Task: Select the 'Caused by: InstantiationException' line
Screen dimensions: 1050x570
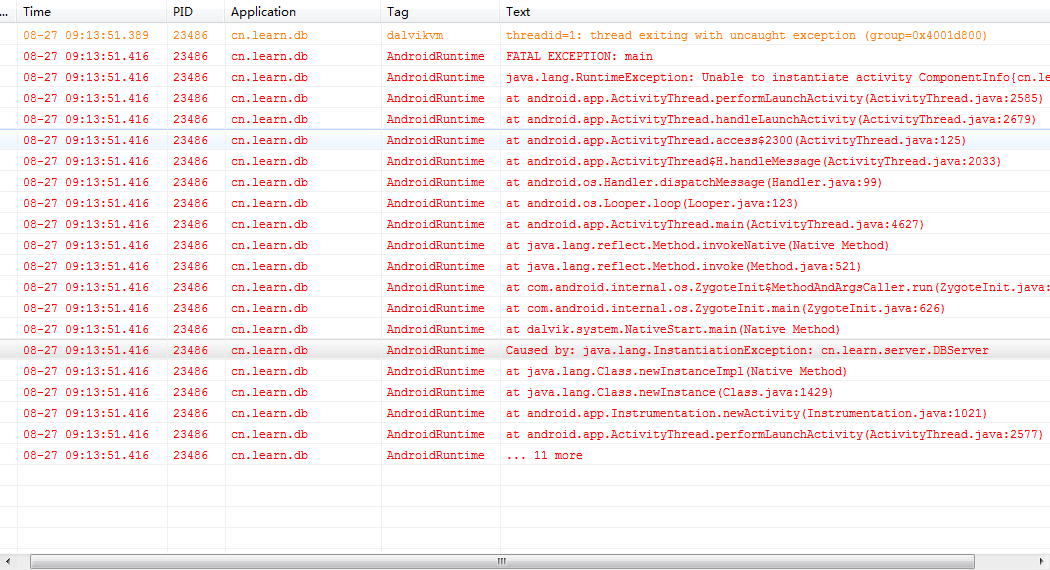Action: coord(525,350)
